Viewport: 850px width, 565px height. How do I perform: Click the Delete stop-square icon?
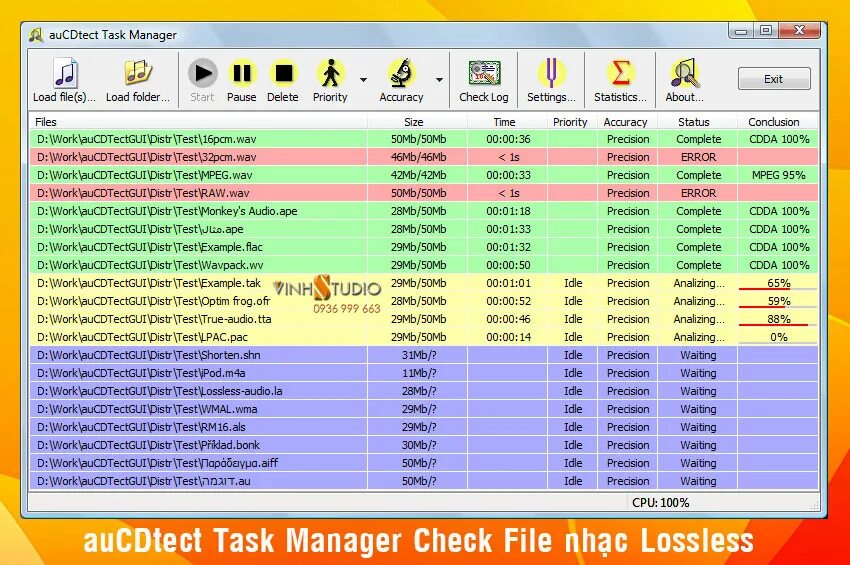coord(283,73)
